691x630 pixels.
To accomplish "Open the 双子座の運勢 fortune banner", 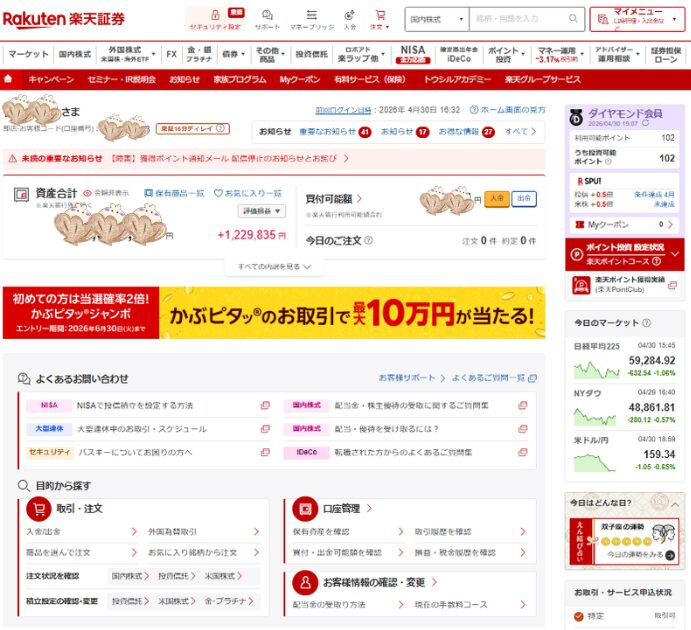I will (x=624, y=541).
